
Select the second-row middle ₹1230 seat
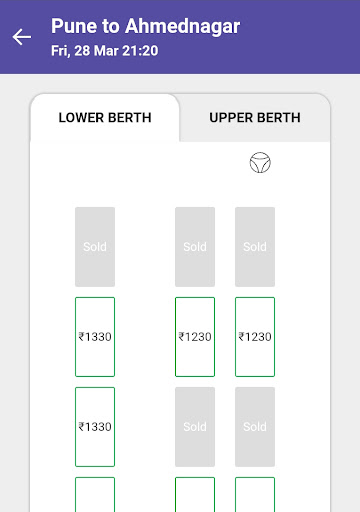[195, 337]
